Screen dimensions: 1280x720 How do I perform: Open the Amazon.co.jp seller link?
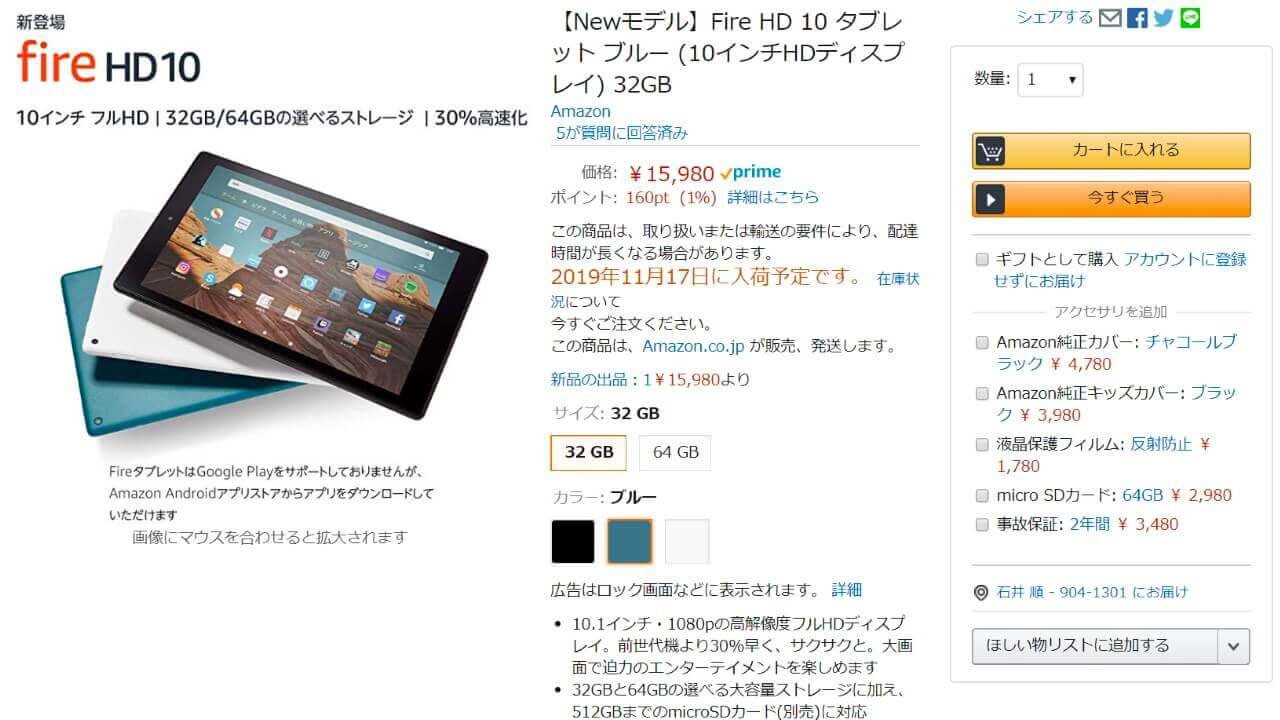(693, 346)
